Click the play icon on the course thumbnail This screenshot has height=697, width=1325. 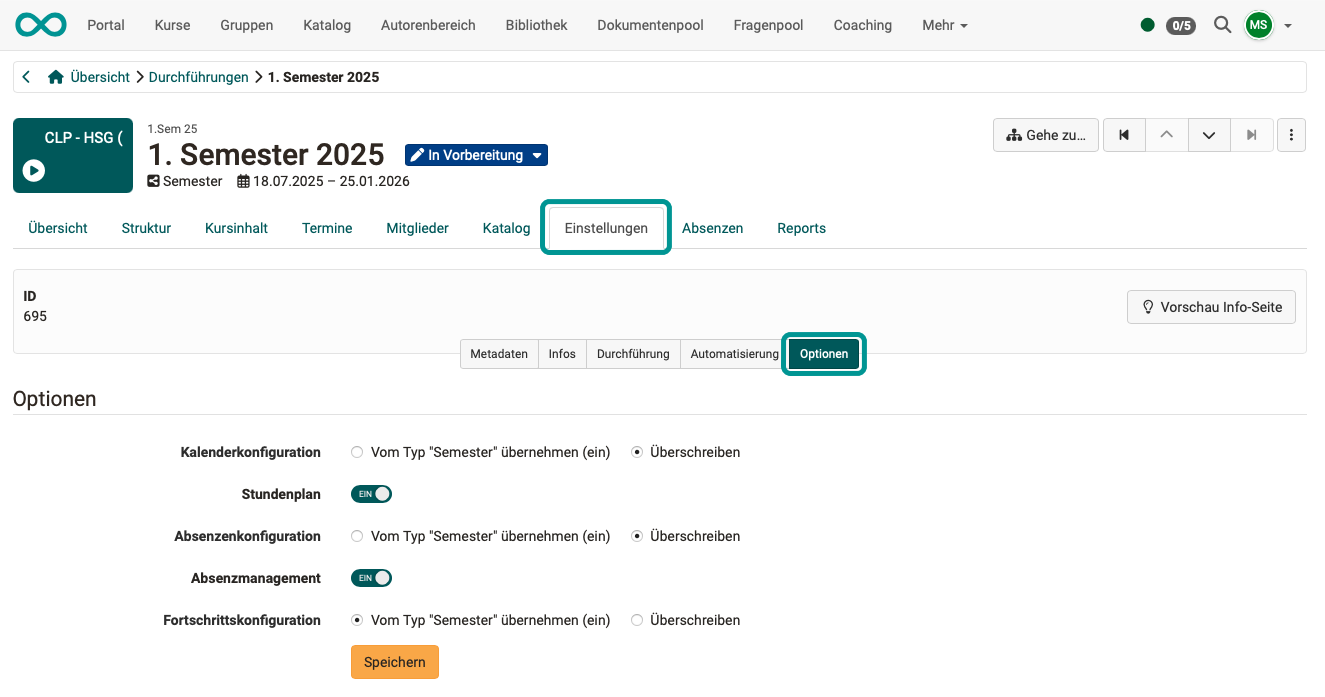point(34,170)
